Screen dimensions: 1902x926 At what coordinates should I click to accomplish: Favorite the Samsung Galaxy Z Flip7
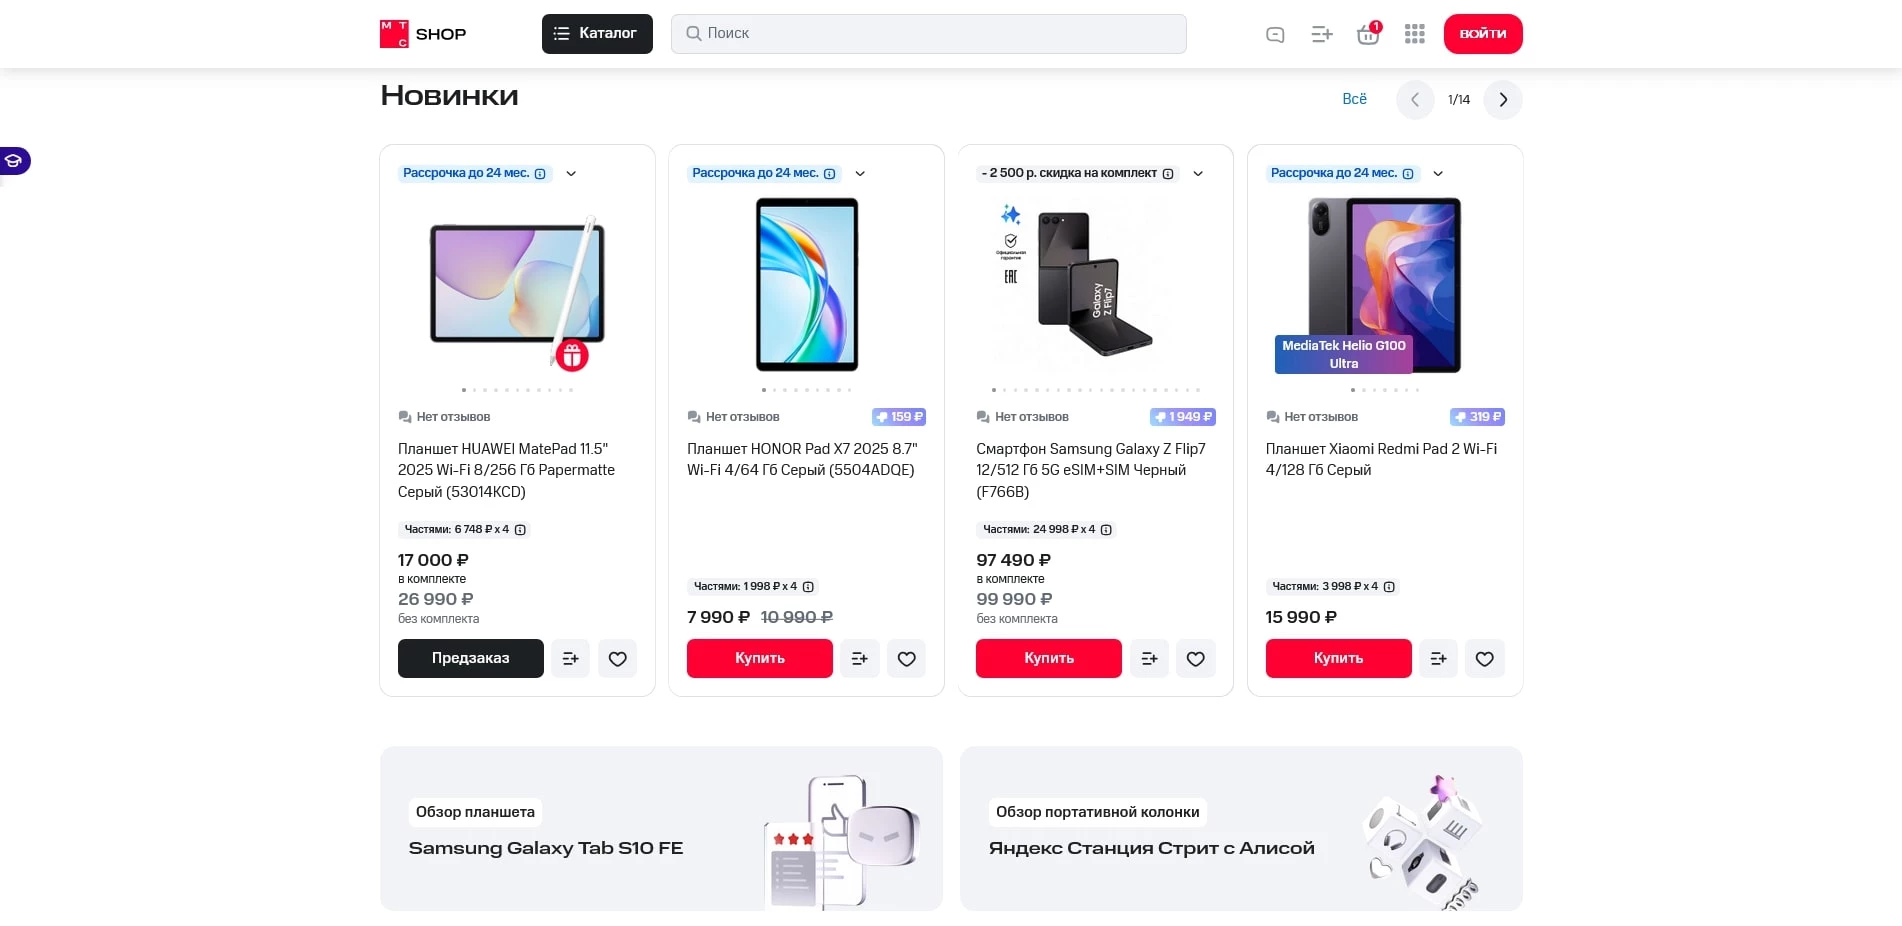point(1196,658)
